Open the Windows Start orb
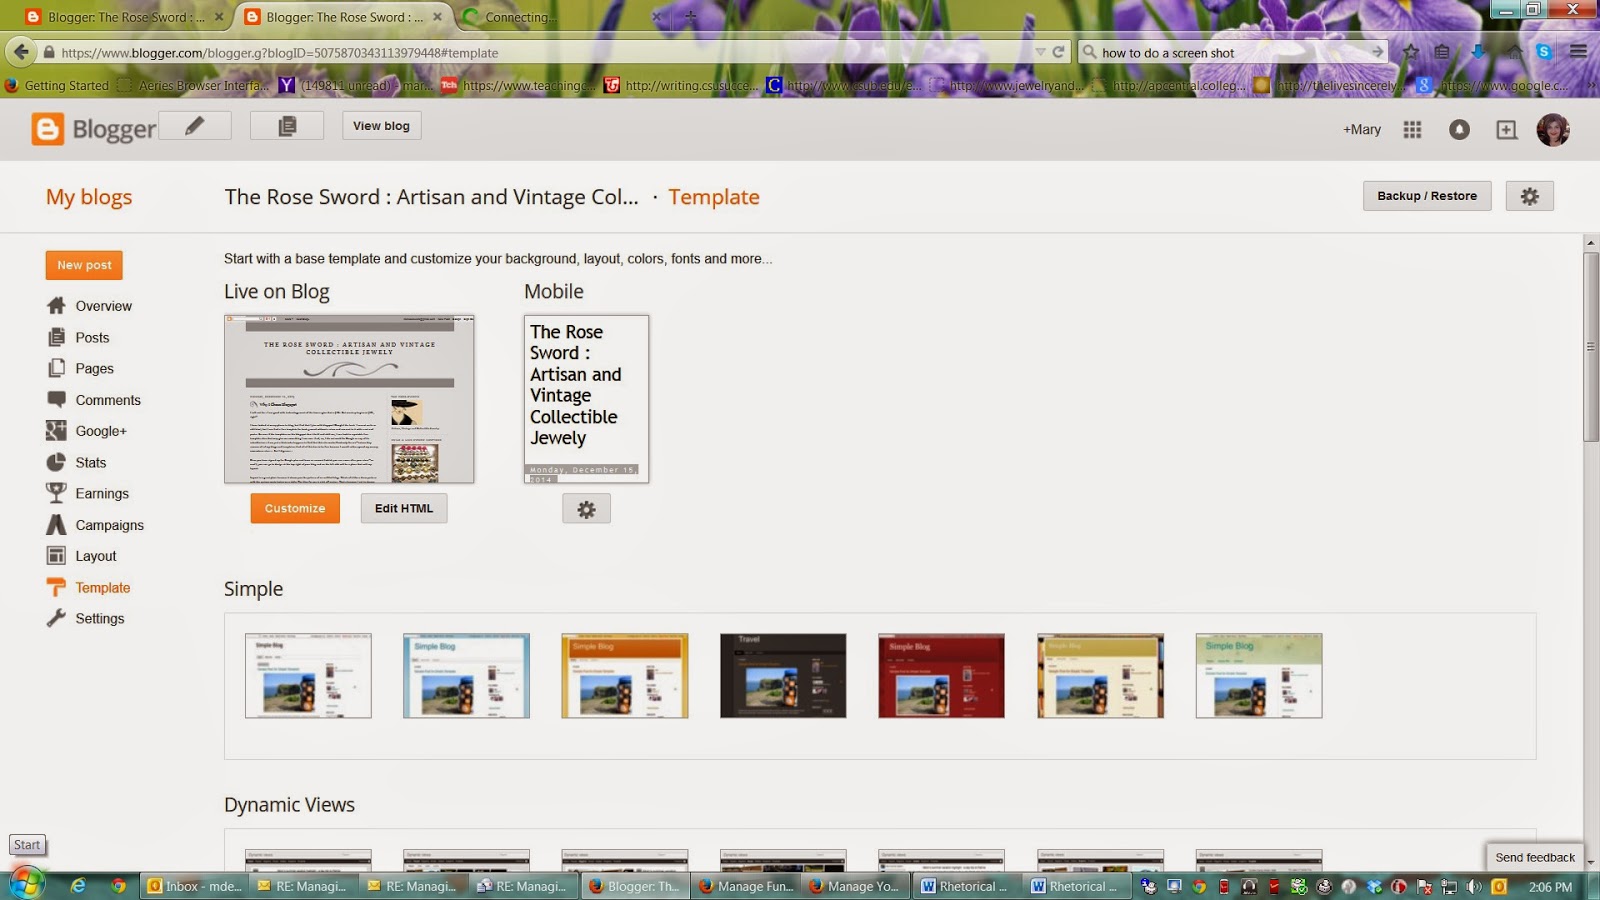Screen dimensions: 1600x900 (x=26, y=884)
